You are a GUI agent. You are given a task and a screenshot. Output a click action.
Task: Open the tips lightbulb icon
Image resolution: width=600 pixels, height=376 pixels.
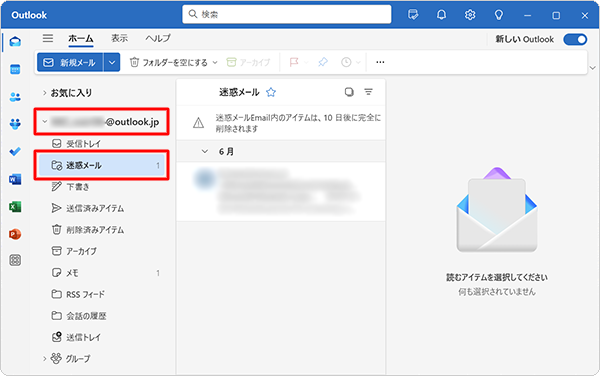pos(499,15)
